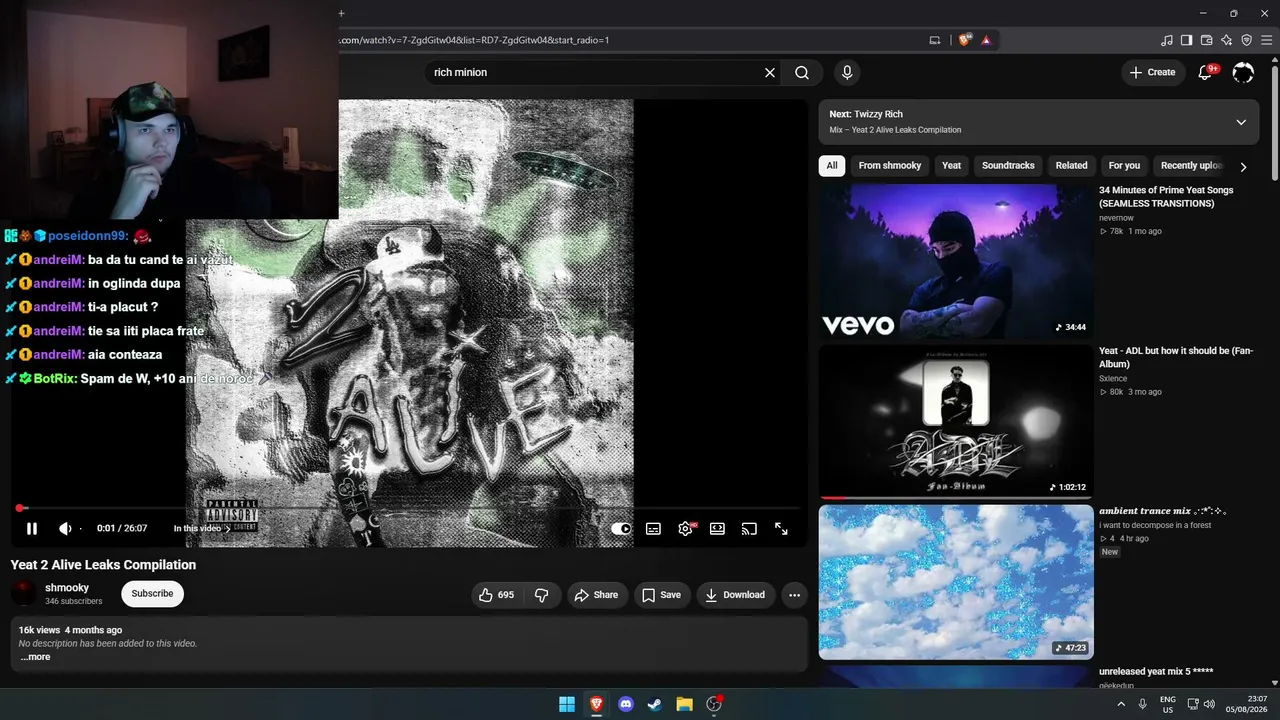This screenshot has height=720, width=1280.
Task: Save the video to a playlist
Action: [x=661, y=595]
